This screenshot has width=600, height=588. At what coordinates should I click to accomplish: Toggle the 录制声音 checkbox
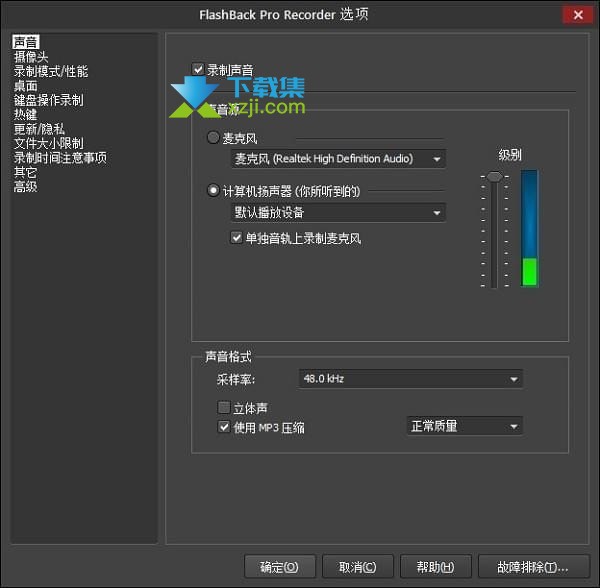point(198,69)
